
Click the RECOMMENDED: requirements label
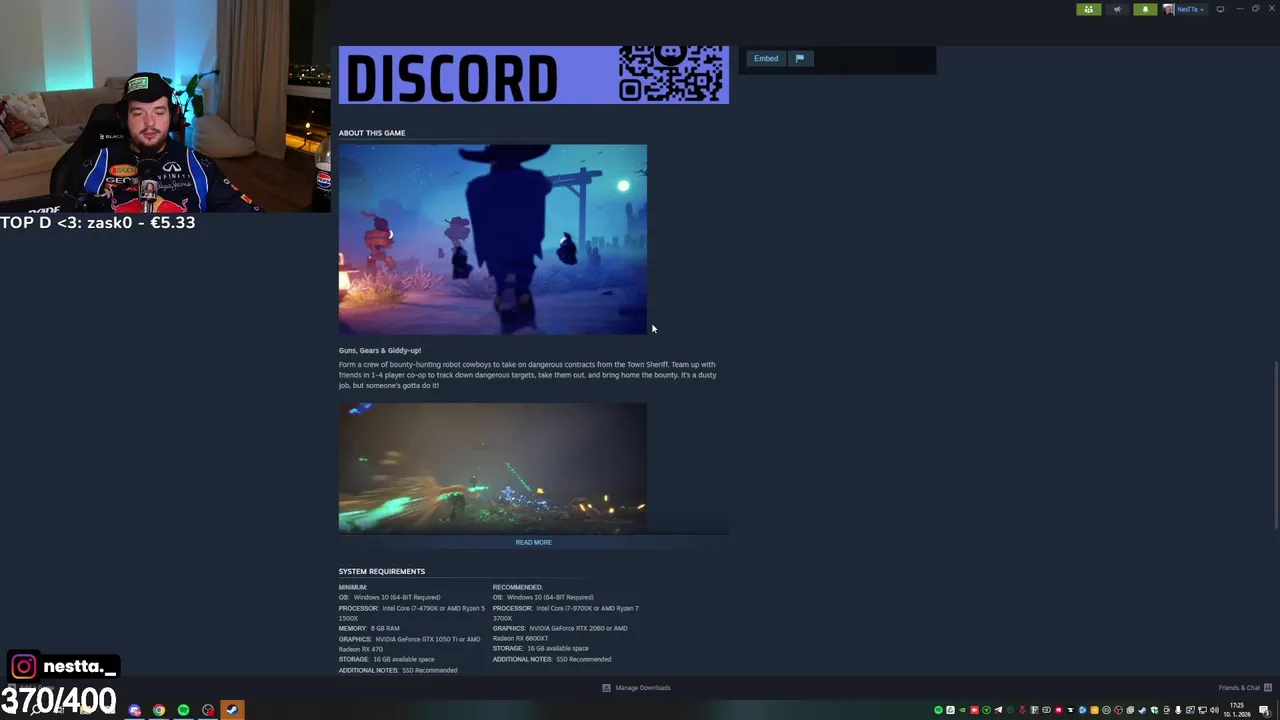(x=518, y=587)
